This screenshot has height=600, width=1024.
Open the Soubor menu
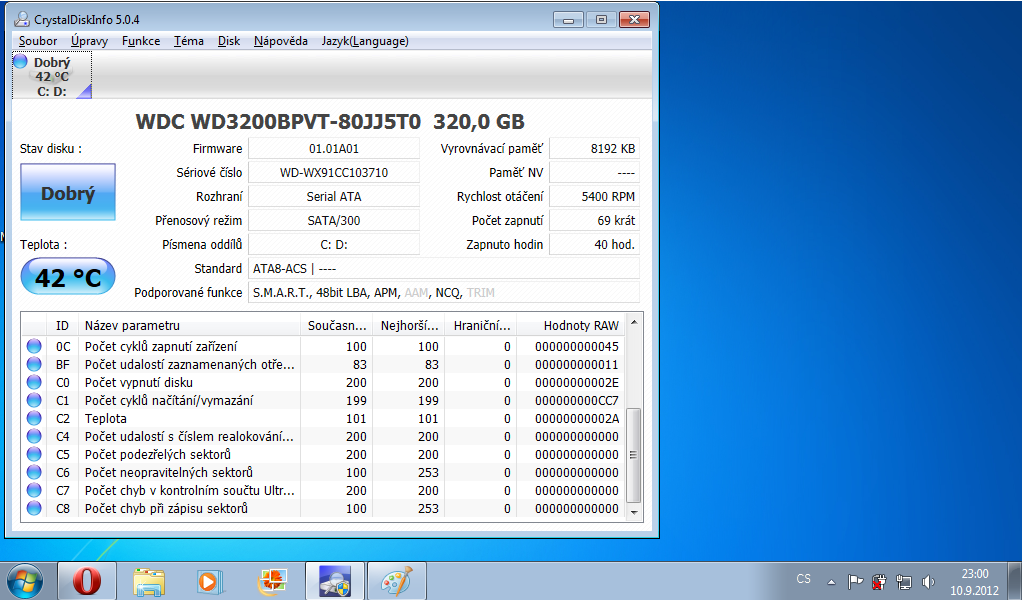(x=38, y=41)
